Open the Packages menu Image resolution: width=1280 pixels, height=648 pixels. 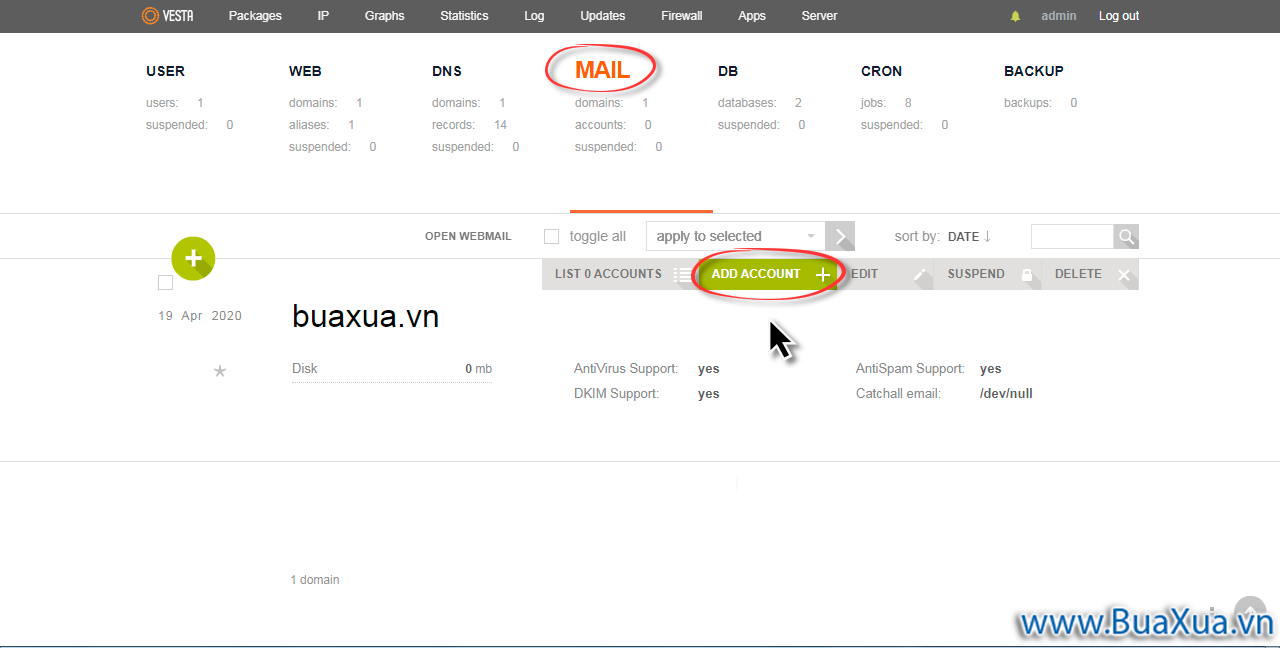pos(255,16)
